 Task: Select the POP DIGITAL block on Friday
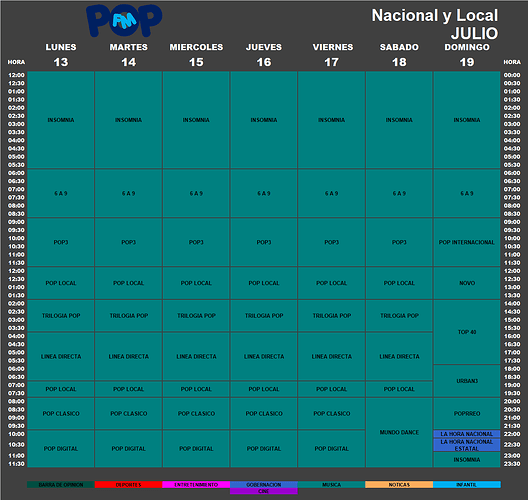pyautogui.click(x=331, y=448)
